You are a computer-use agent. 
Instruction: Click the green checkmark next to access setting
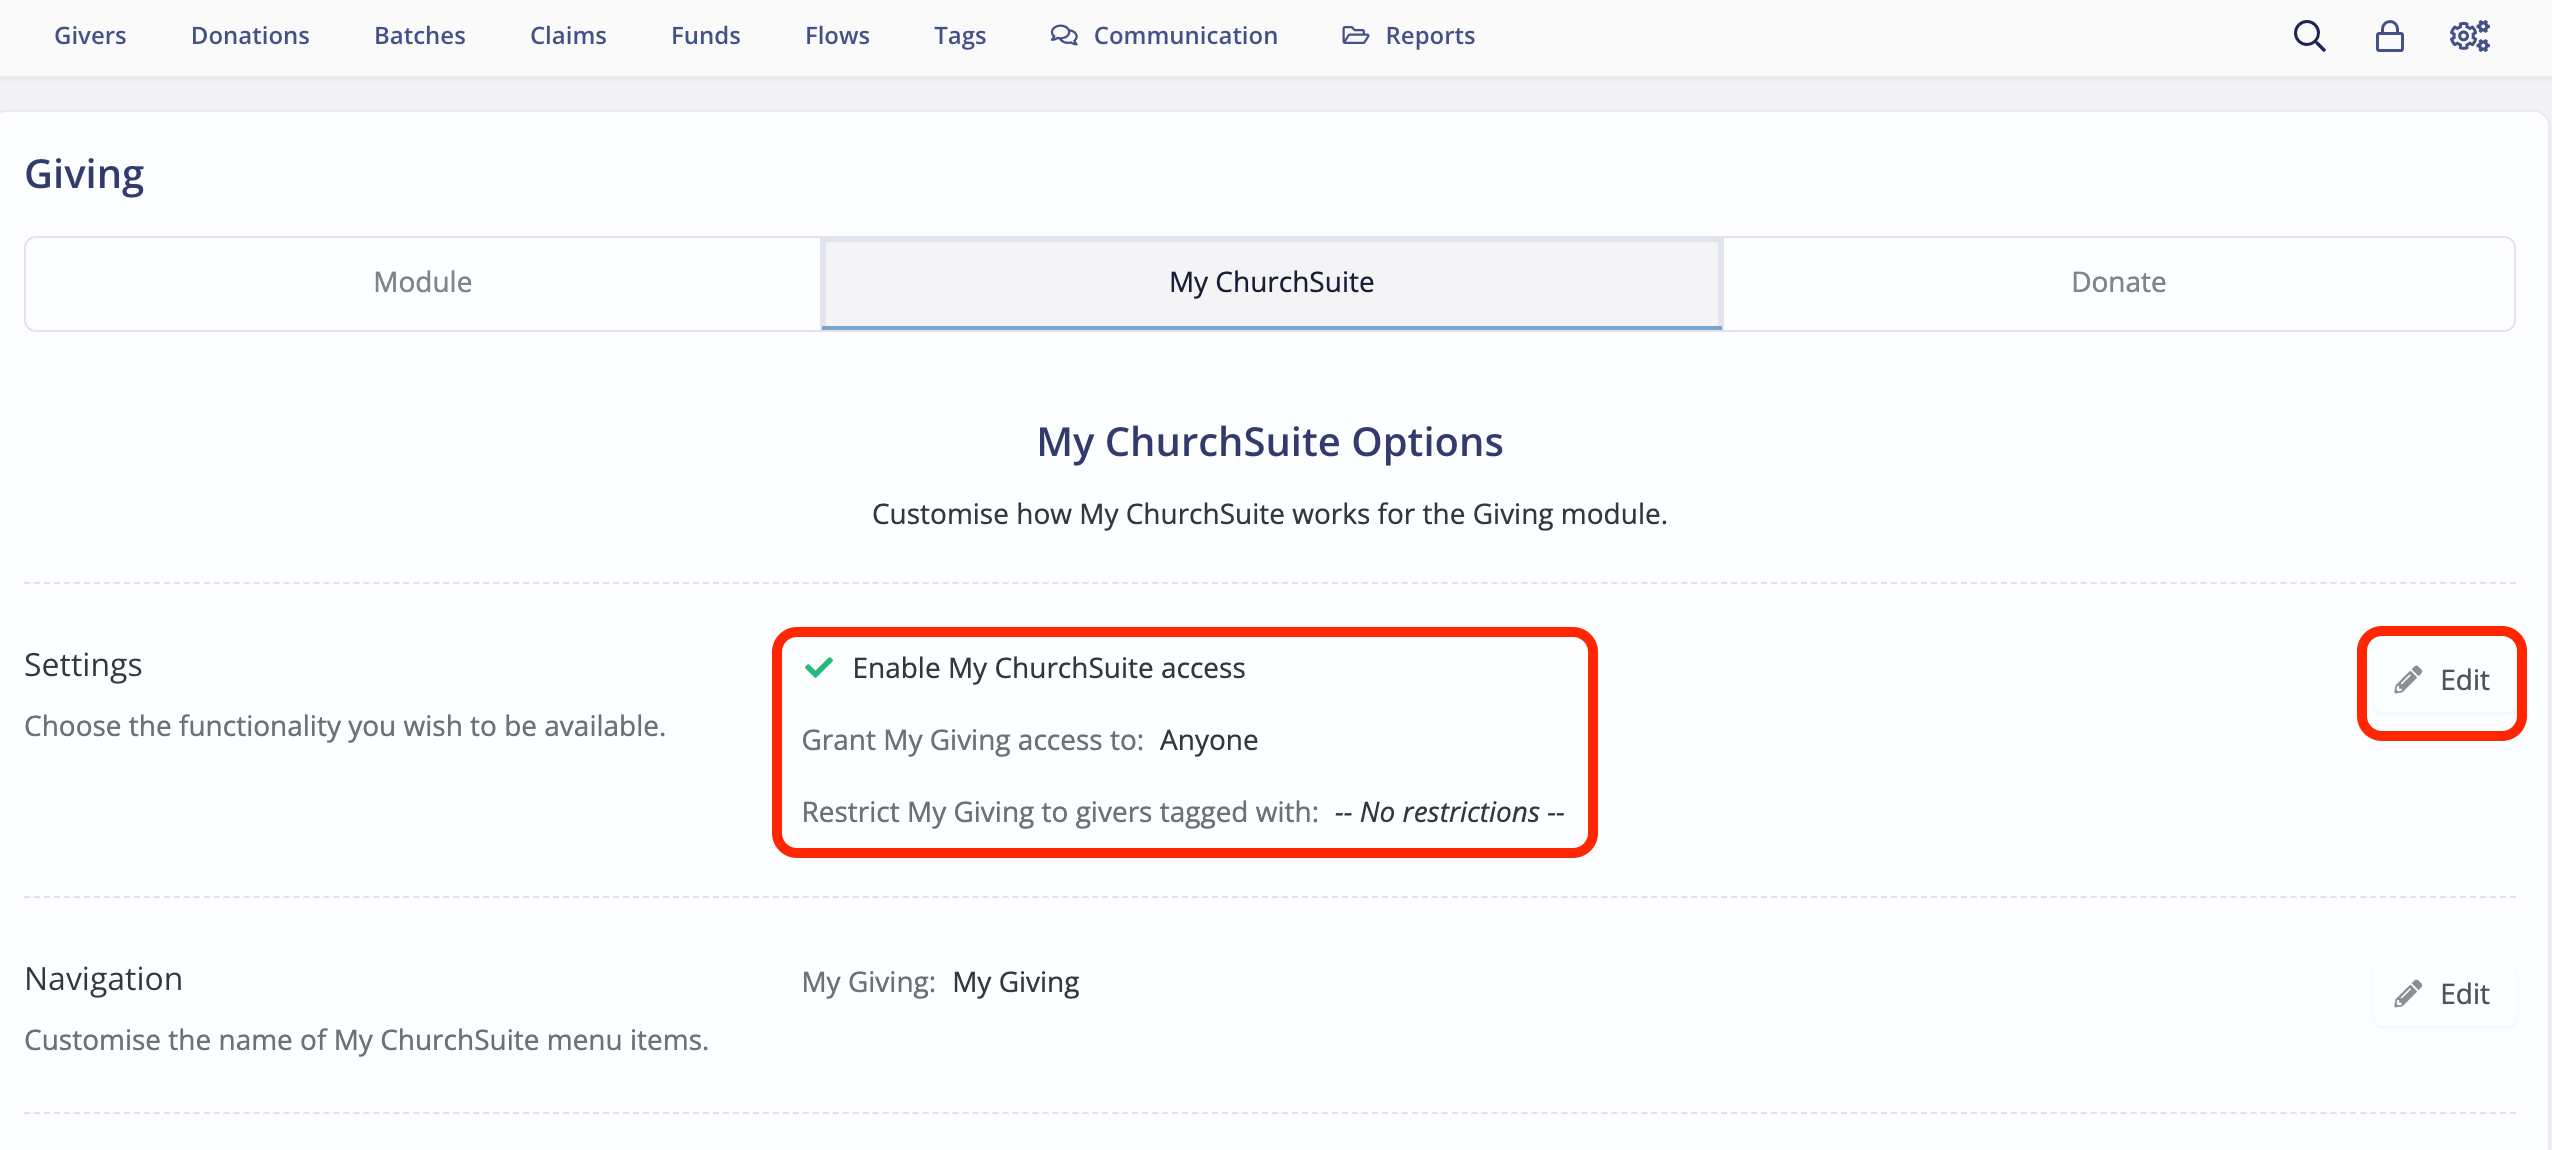click(818, 668)
